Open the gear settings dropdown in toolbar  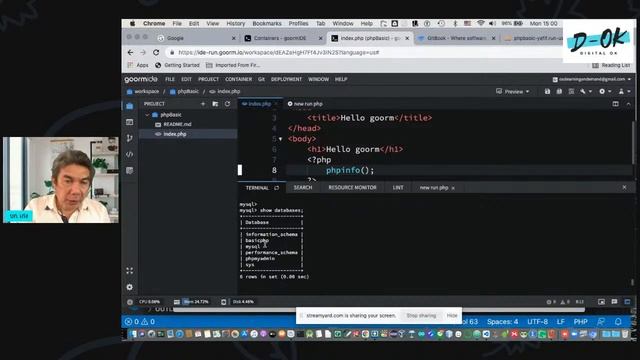click(x=604, y=91)
